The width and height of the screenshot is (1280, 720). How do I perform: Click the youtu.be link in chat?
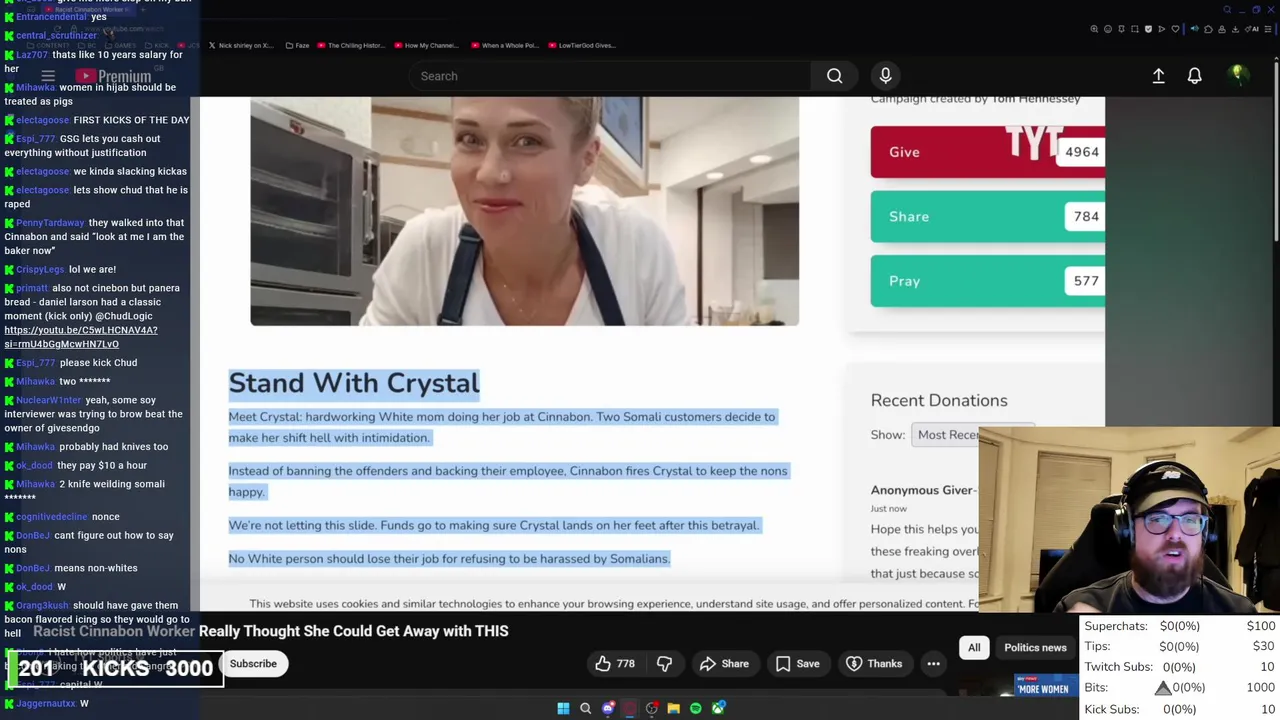81,337
